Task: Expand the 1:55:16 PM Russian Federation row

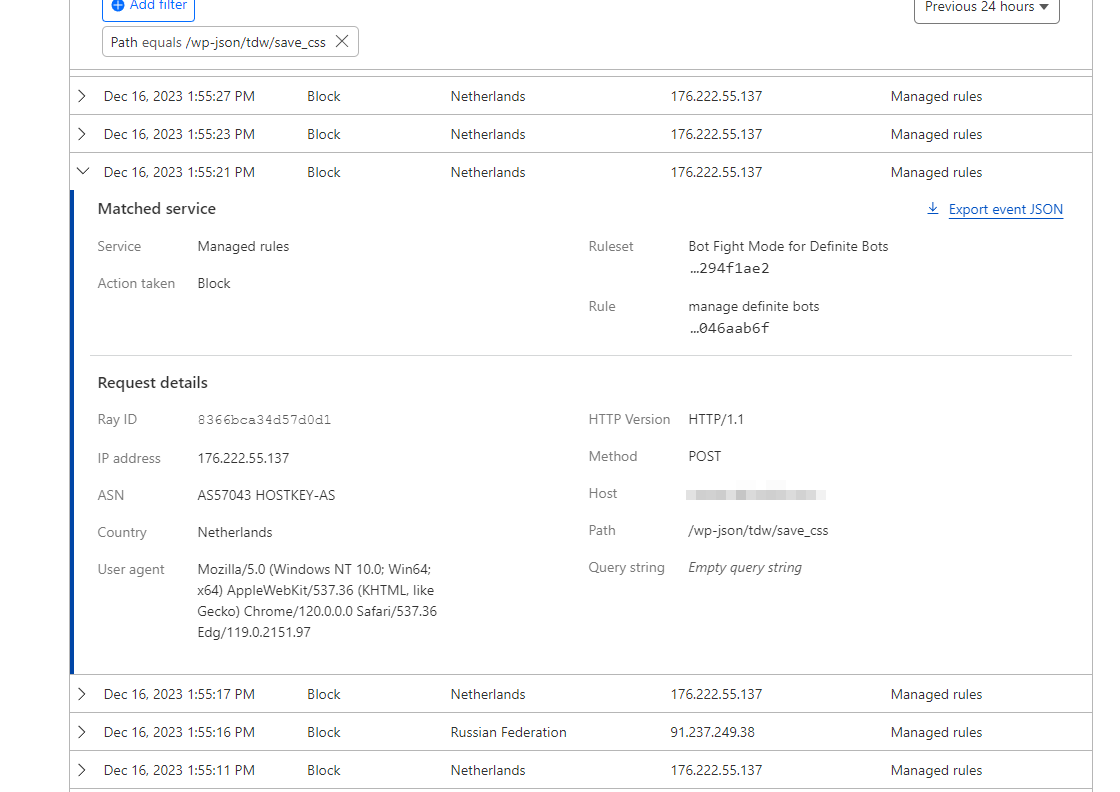Action: 82,731
